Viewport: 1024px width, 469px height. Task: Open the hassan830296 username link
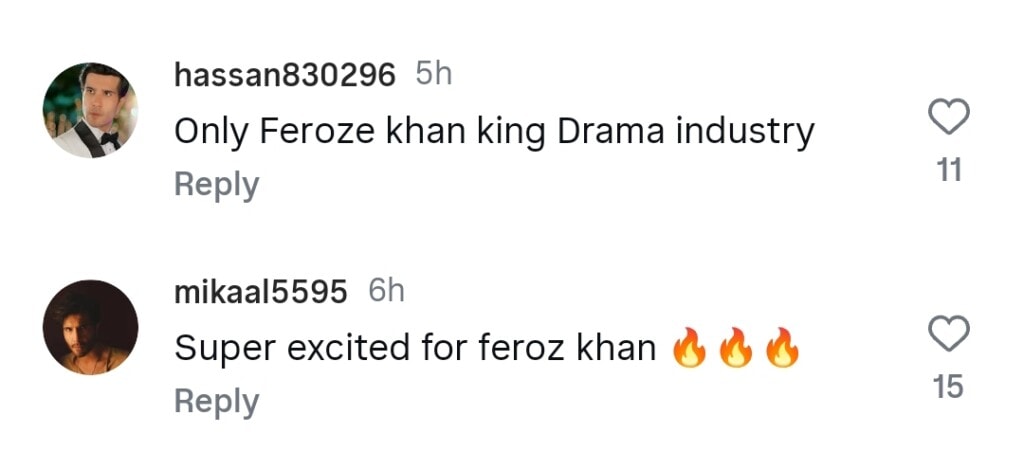coord(285,75)
